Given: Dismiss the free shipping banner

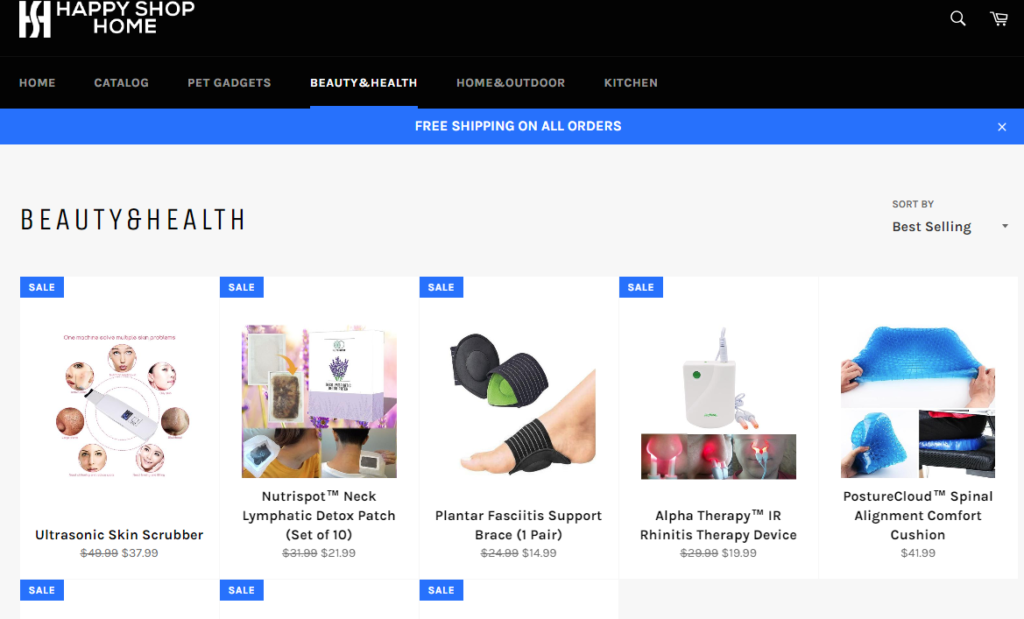Looking at the screenshot, I should (x=1002, y=127).
